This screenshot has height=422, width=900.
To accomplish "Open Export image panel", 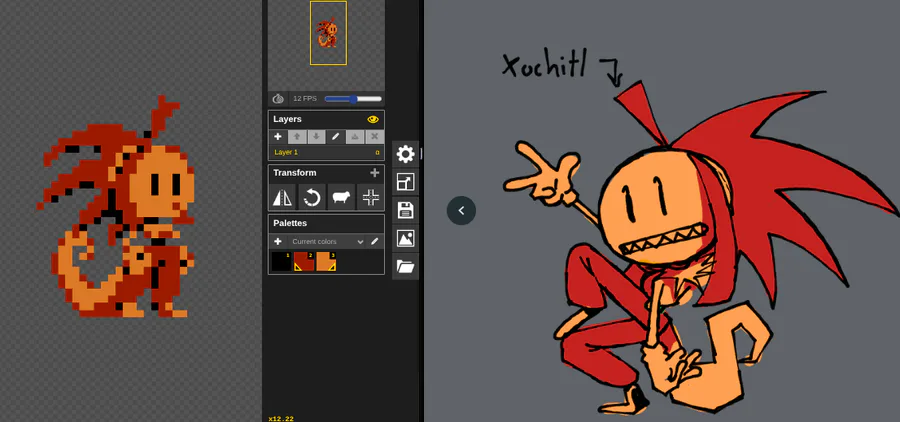I will click(x=405, y=238).
